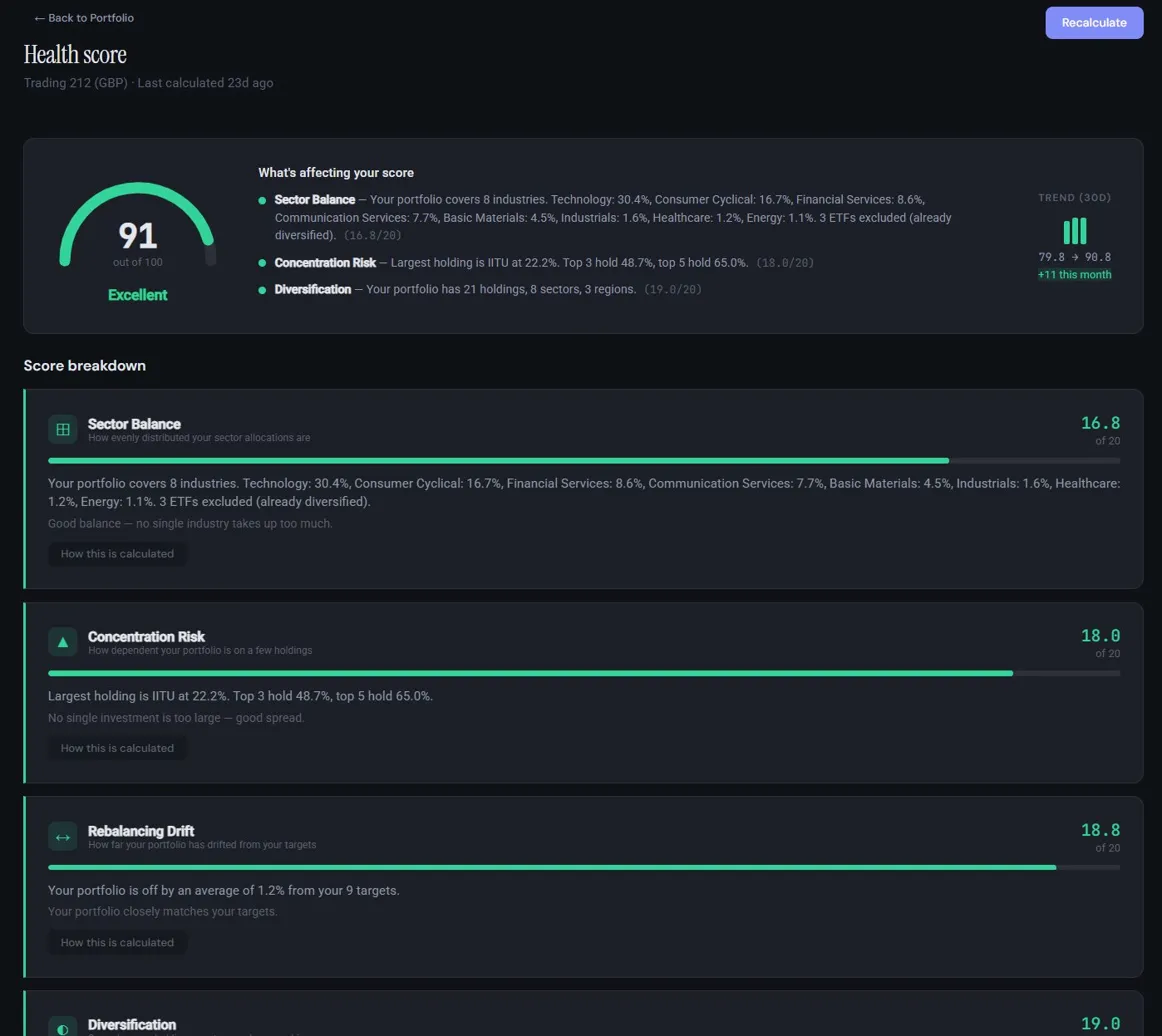Click the Sector Balance grid icon
Image resolution: width=1162 pixels, height=1036 pixels.
63,429
